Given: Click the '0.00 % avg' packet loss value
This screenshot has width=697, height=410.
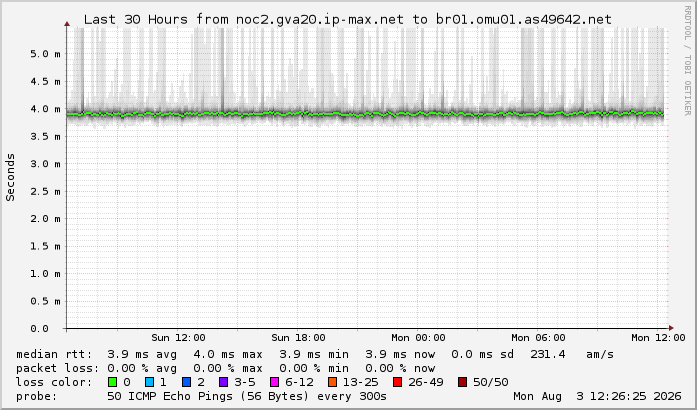Looking at the screenshot, I should (x=142, y=368).
